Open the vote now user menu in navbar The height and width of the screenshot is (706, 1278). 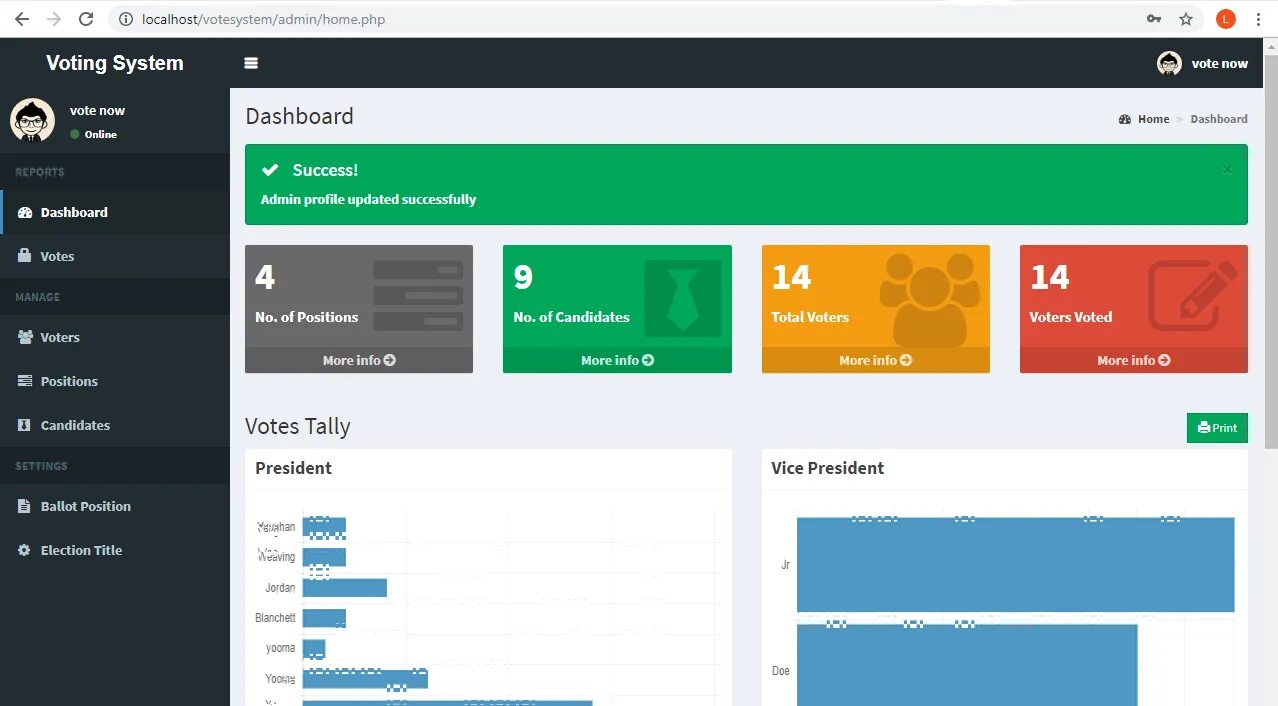(1203, 63)
